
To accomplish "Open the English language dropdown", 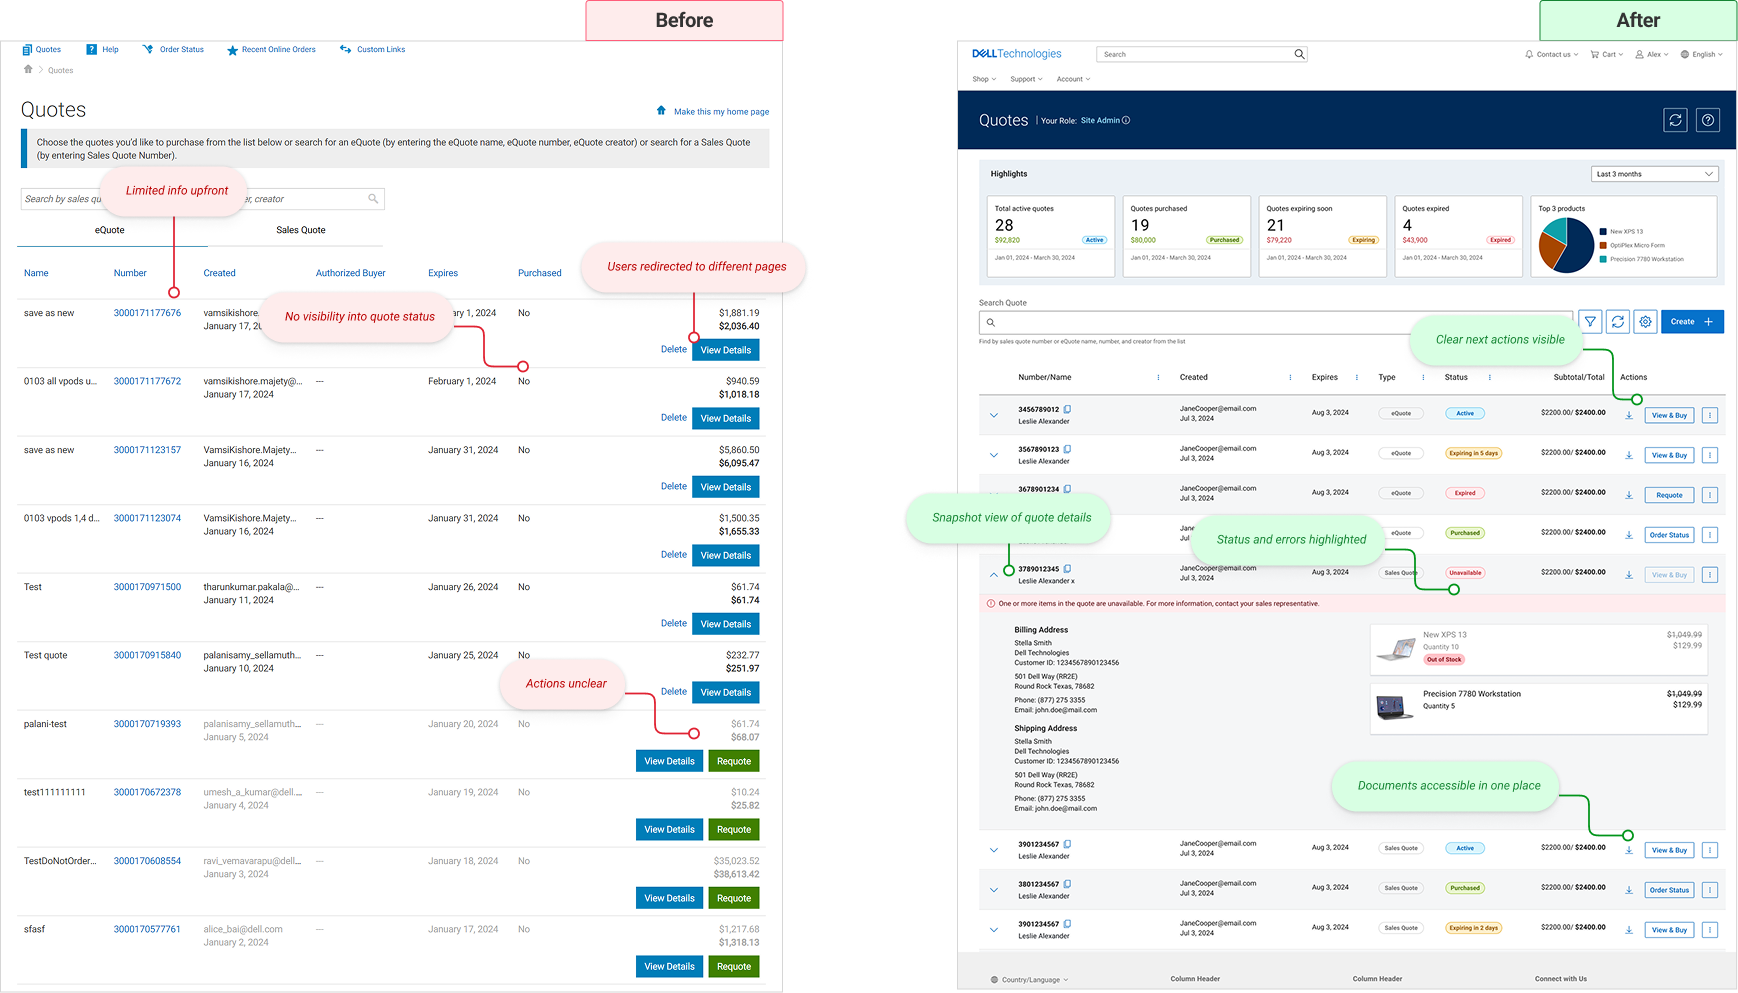I will click(x=1702, y=54).
